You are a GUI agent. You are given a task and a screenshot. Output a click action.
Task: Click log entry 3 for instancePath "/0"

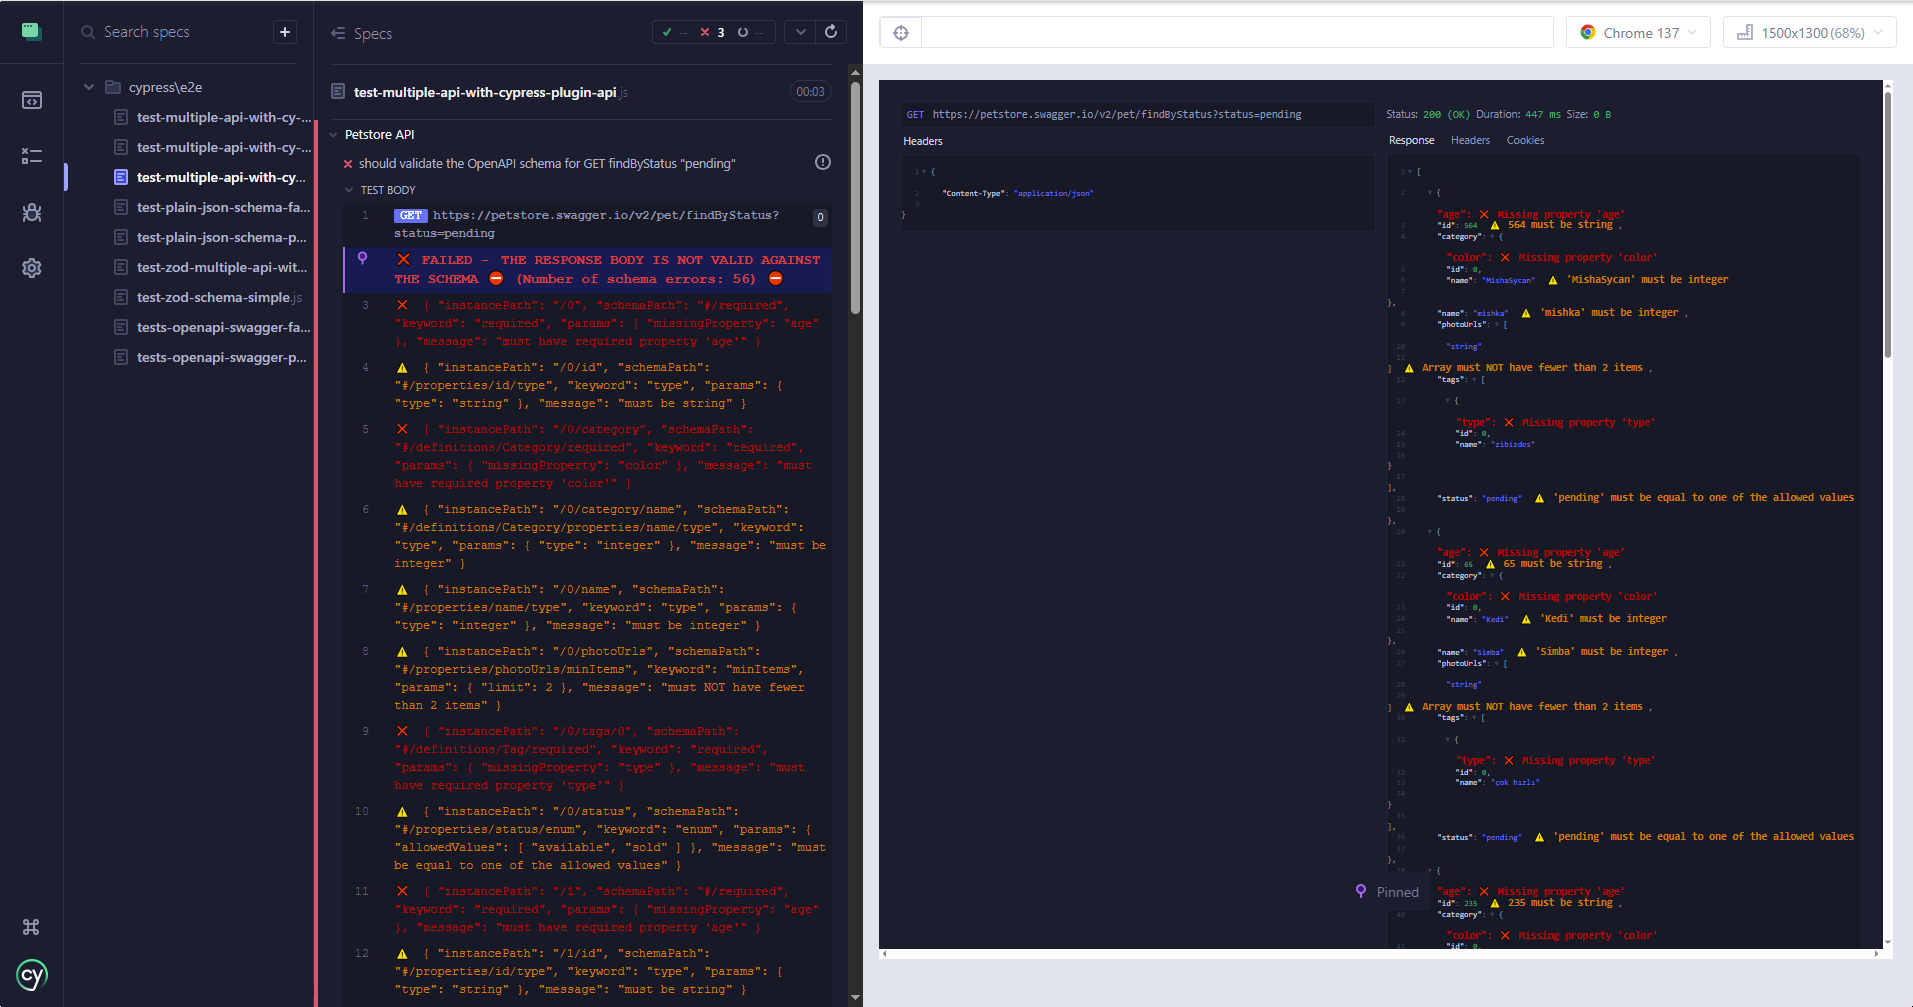pos(587,323)
